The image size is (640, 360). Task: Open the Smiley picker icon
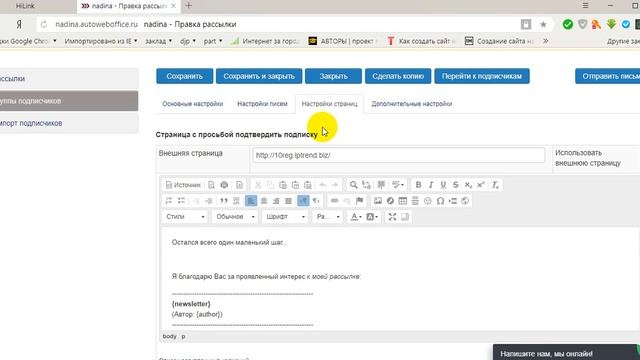point(428,200)
